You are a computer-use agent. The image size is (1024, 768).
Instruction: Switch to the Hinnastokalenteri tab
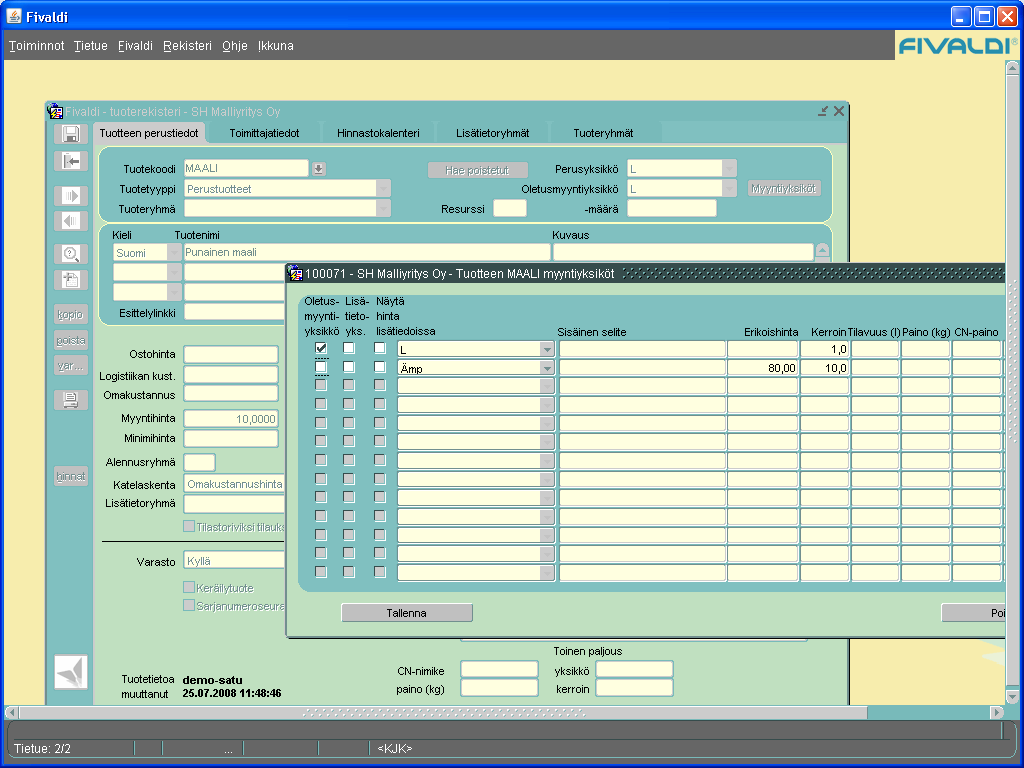tap(378, 133)
